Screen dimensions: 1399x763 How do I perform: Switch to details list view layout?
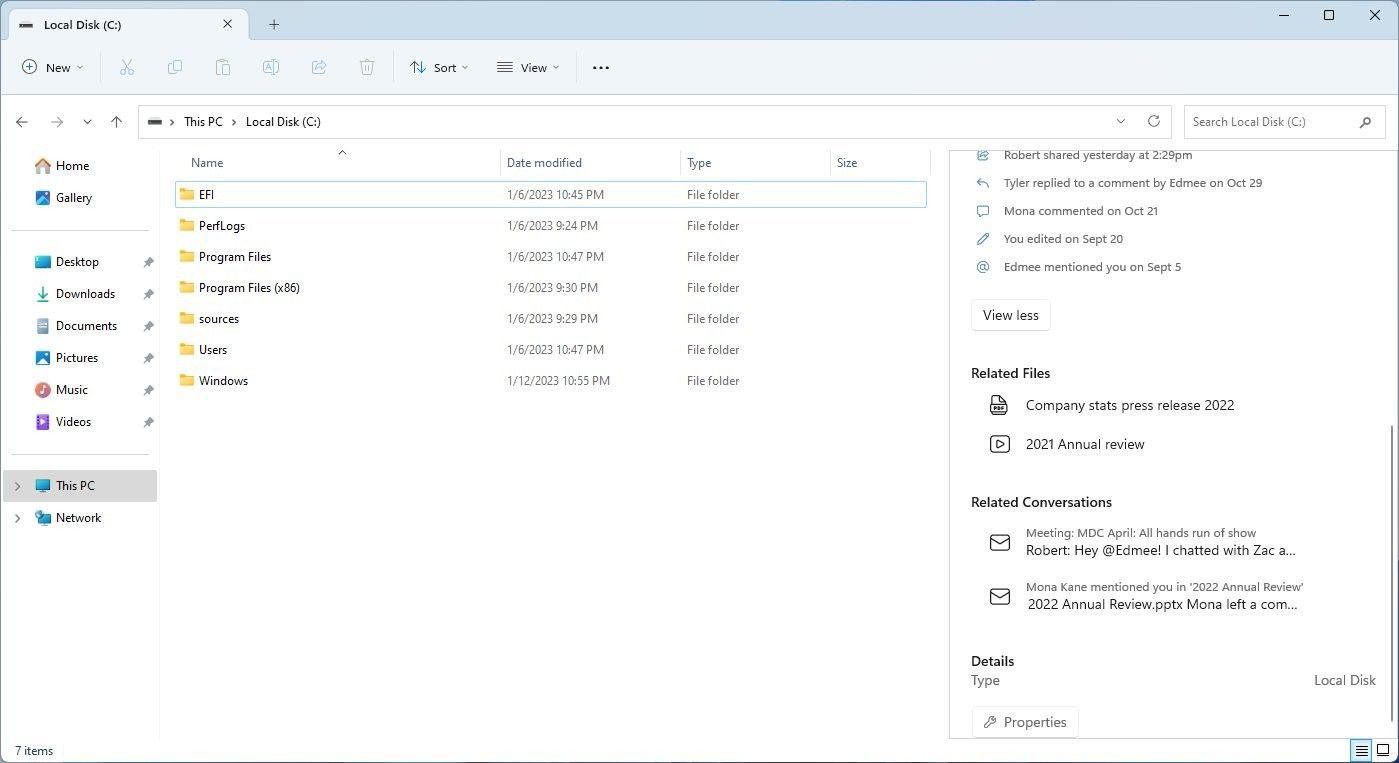coord(1361,750)
